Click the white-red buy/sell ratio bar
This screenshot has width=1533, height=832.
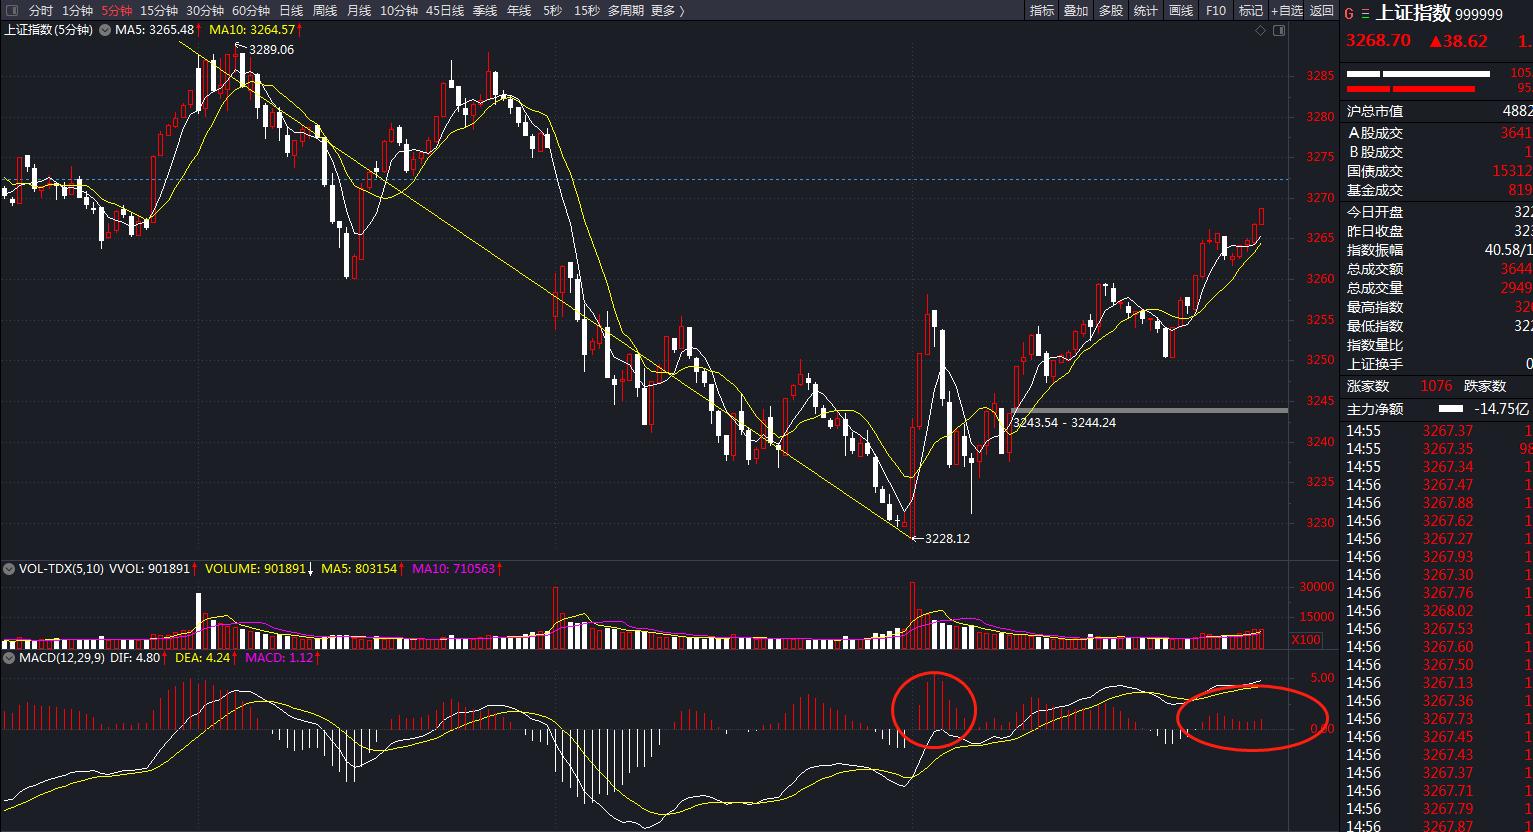[x=1418, y=81]
